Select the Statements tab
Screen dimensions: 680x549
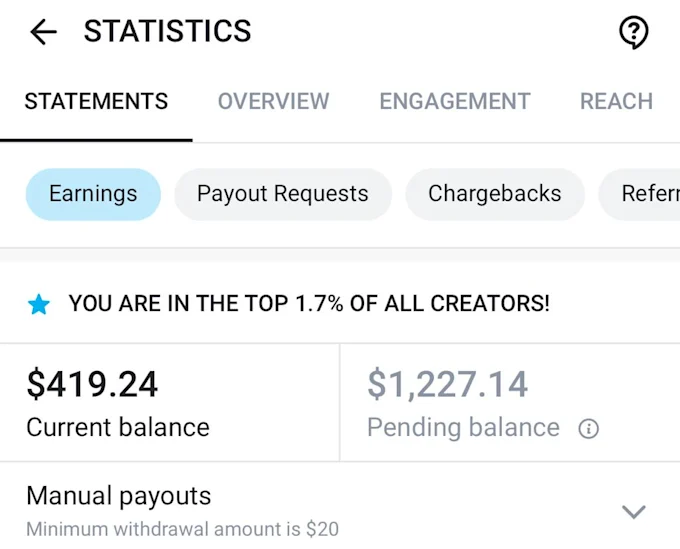click(x=96, y=101)
